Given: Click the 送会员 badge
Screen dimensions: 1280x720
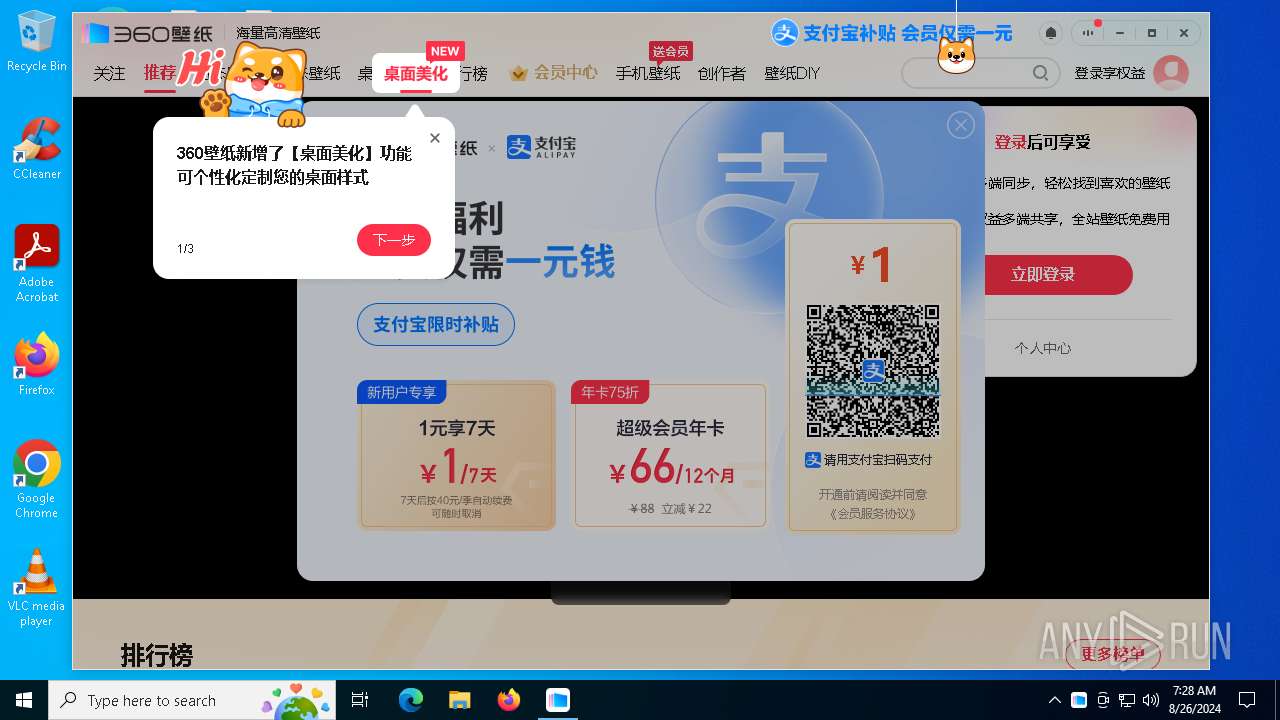Looking at the screenshot, I should (670, 51).
